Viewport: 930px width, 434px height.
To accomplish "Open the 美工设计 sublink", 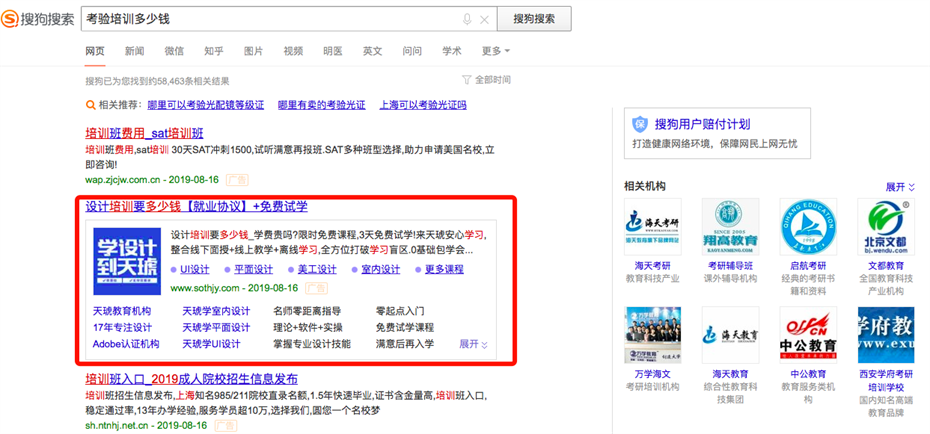I will pos(317,269).
